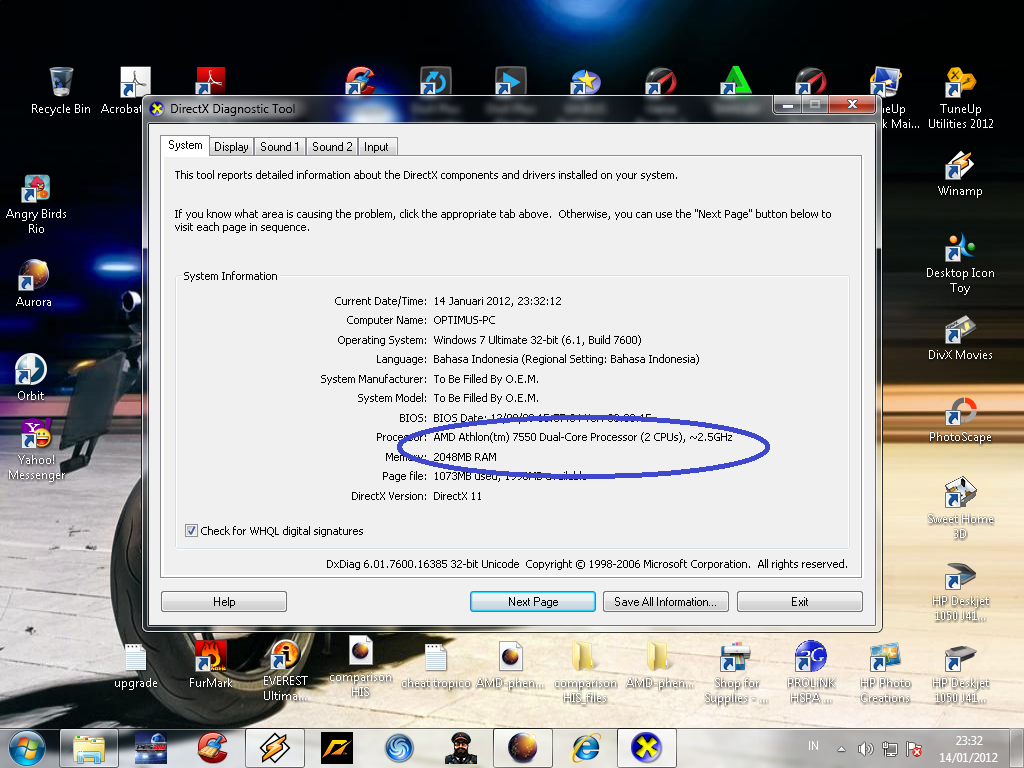Open HP Photo Creations shortcut

[885, 673]
